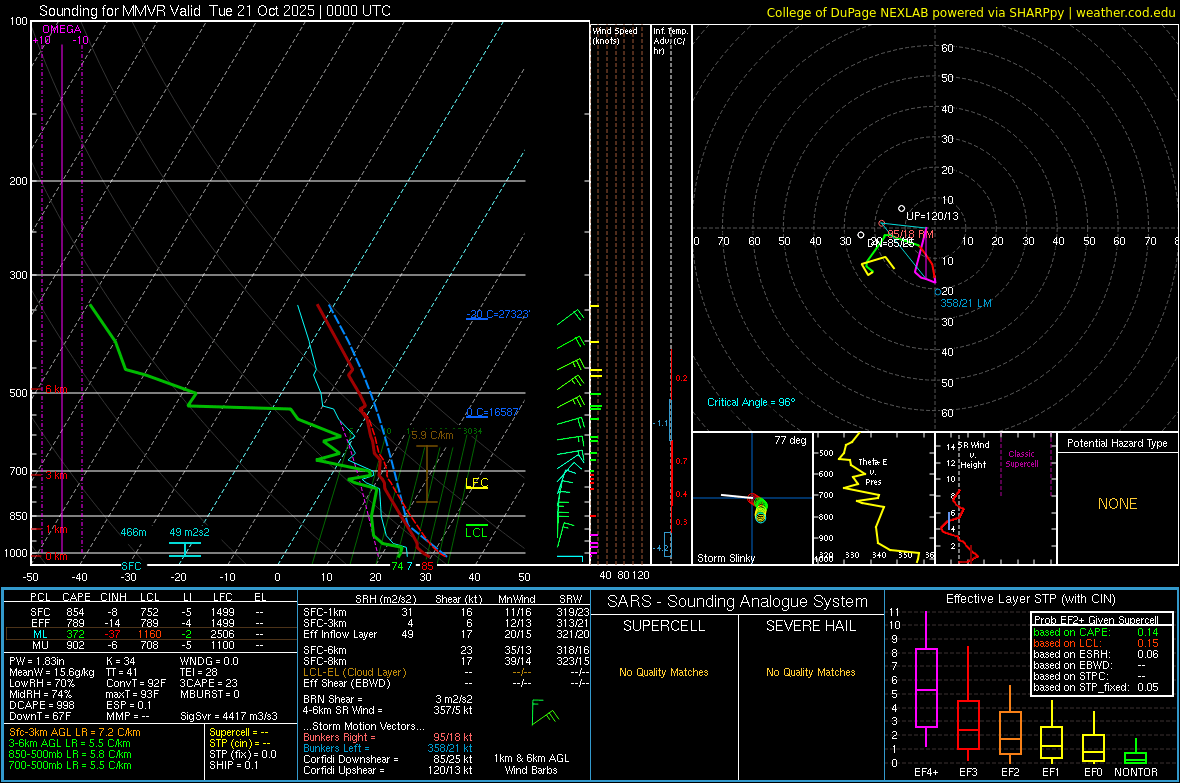Screen dimensions: 1180x783
Task: Click the 'UP=120/13' hodograph label
Action: click(x=932, y=216)
